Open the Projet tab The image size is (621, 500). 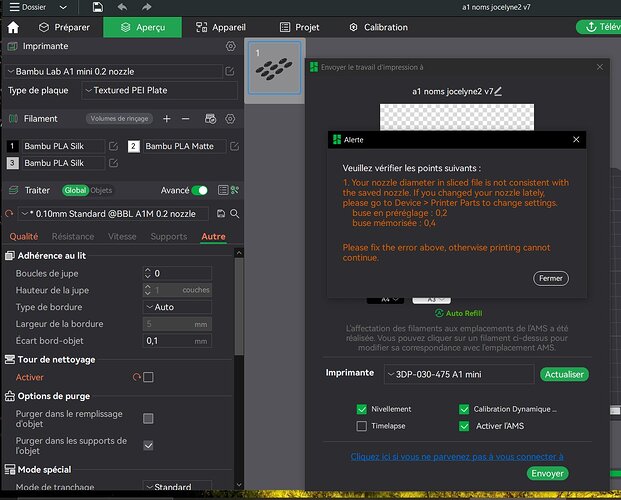(x=299, y=27)
